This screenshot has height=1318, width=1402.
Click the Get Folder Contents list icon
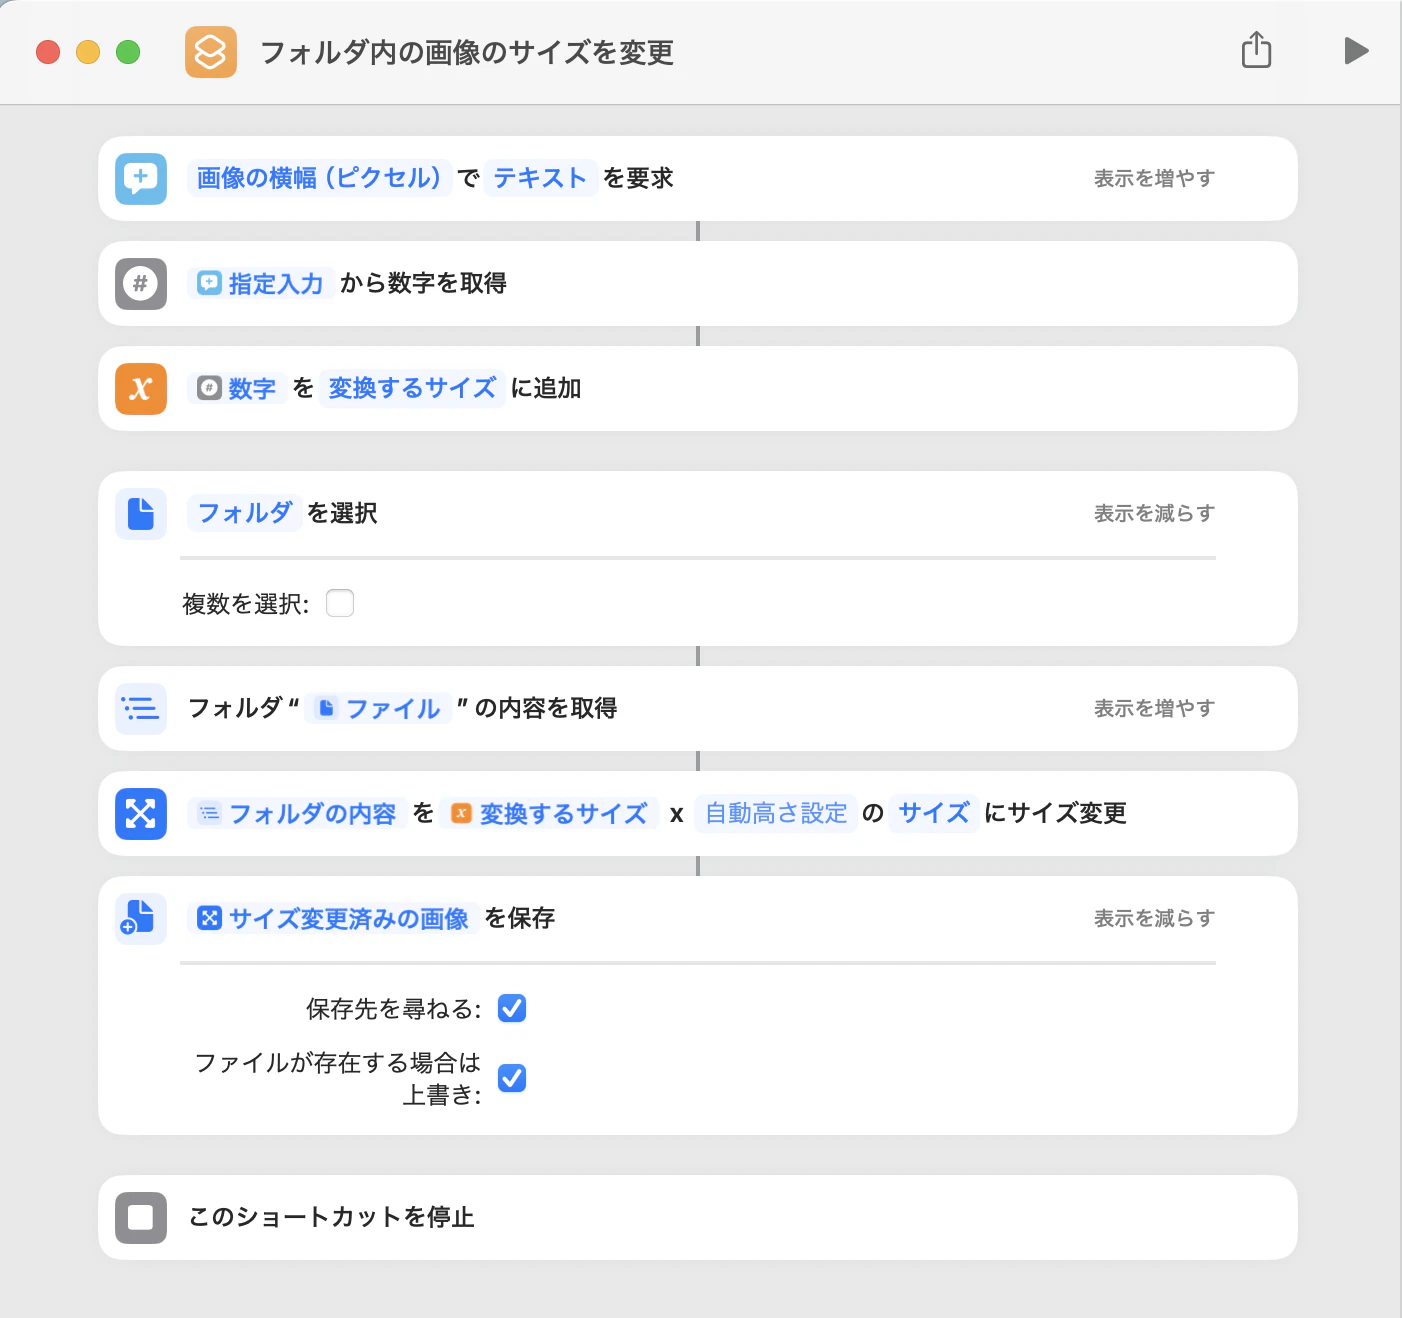140,709
